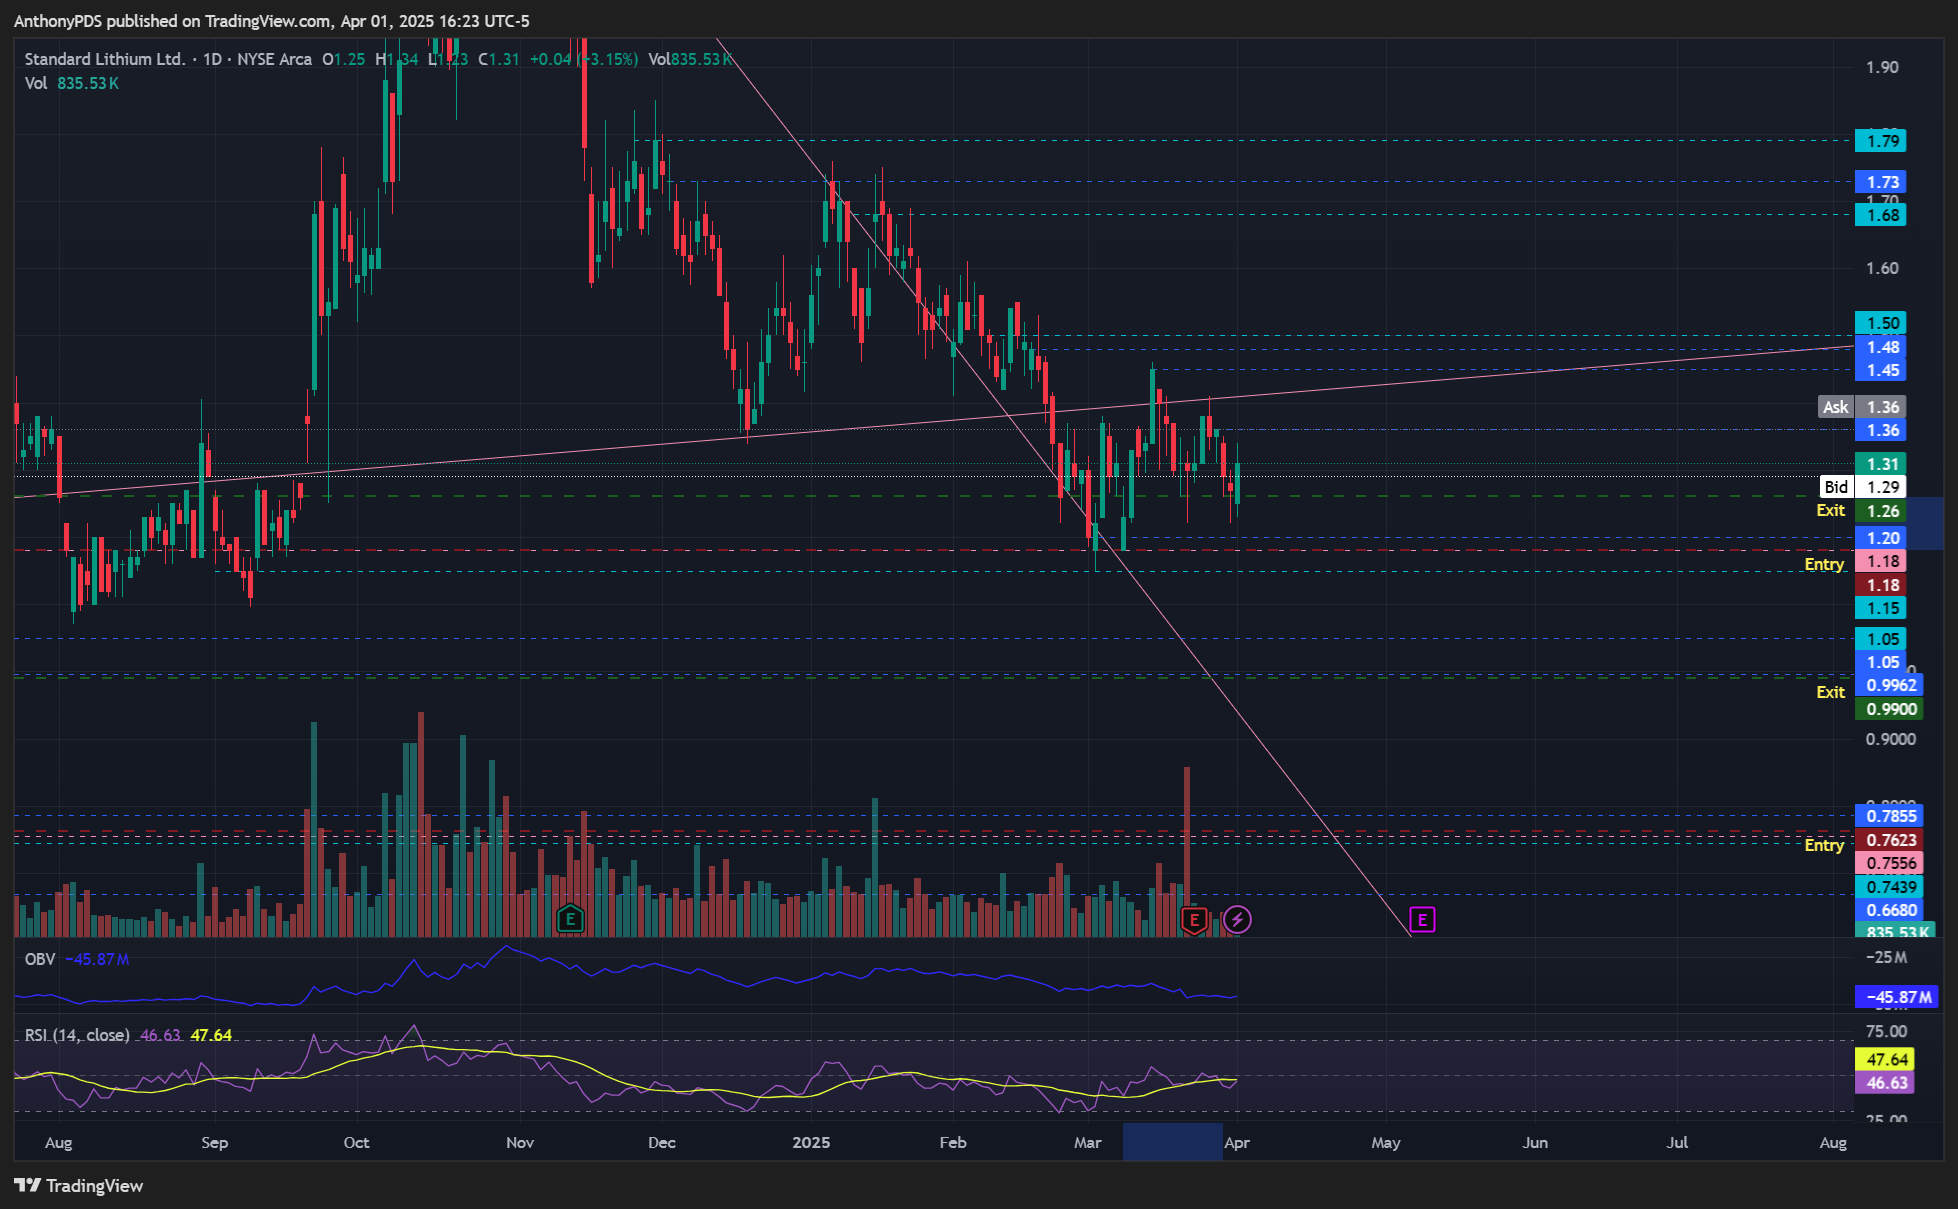Click the Apr label on time axis

tap(1237, 1142)
